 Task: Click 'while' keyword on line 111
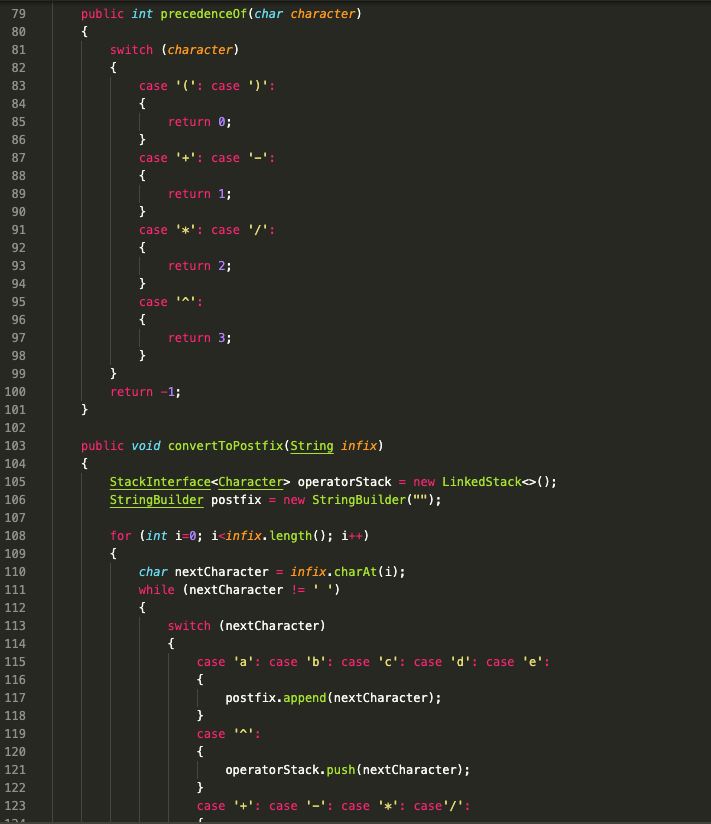[157, 590]
